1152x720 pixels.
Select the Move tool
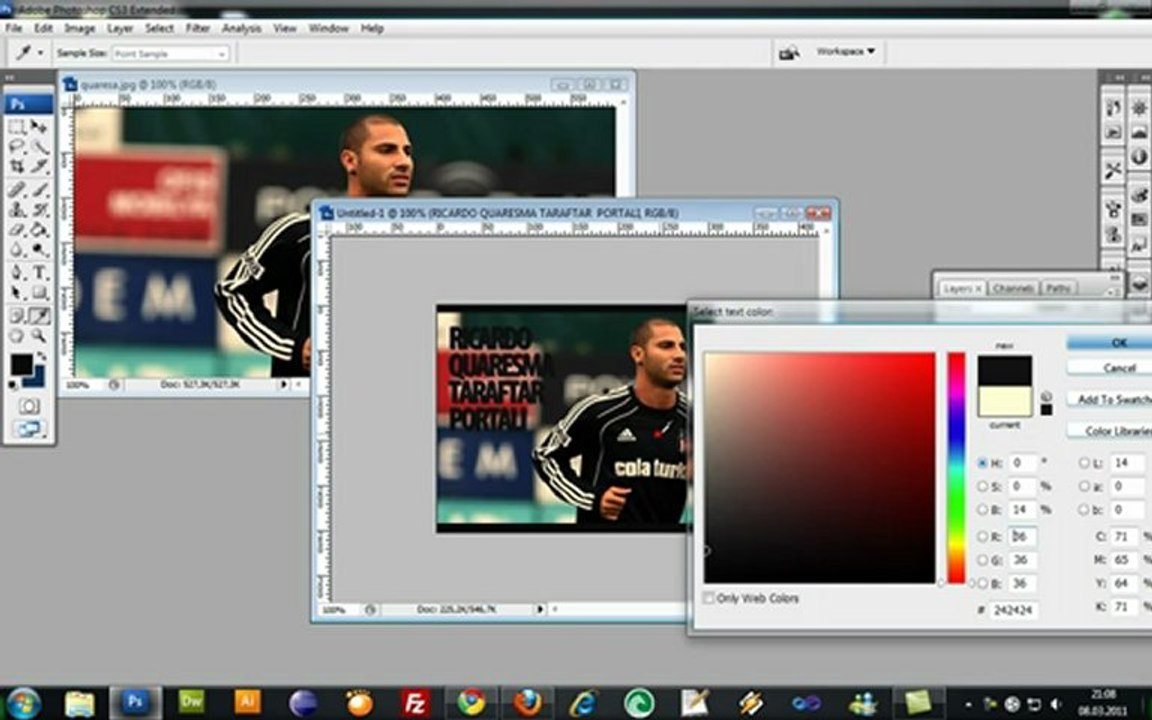(x=39, y=127)
